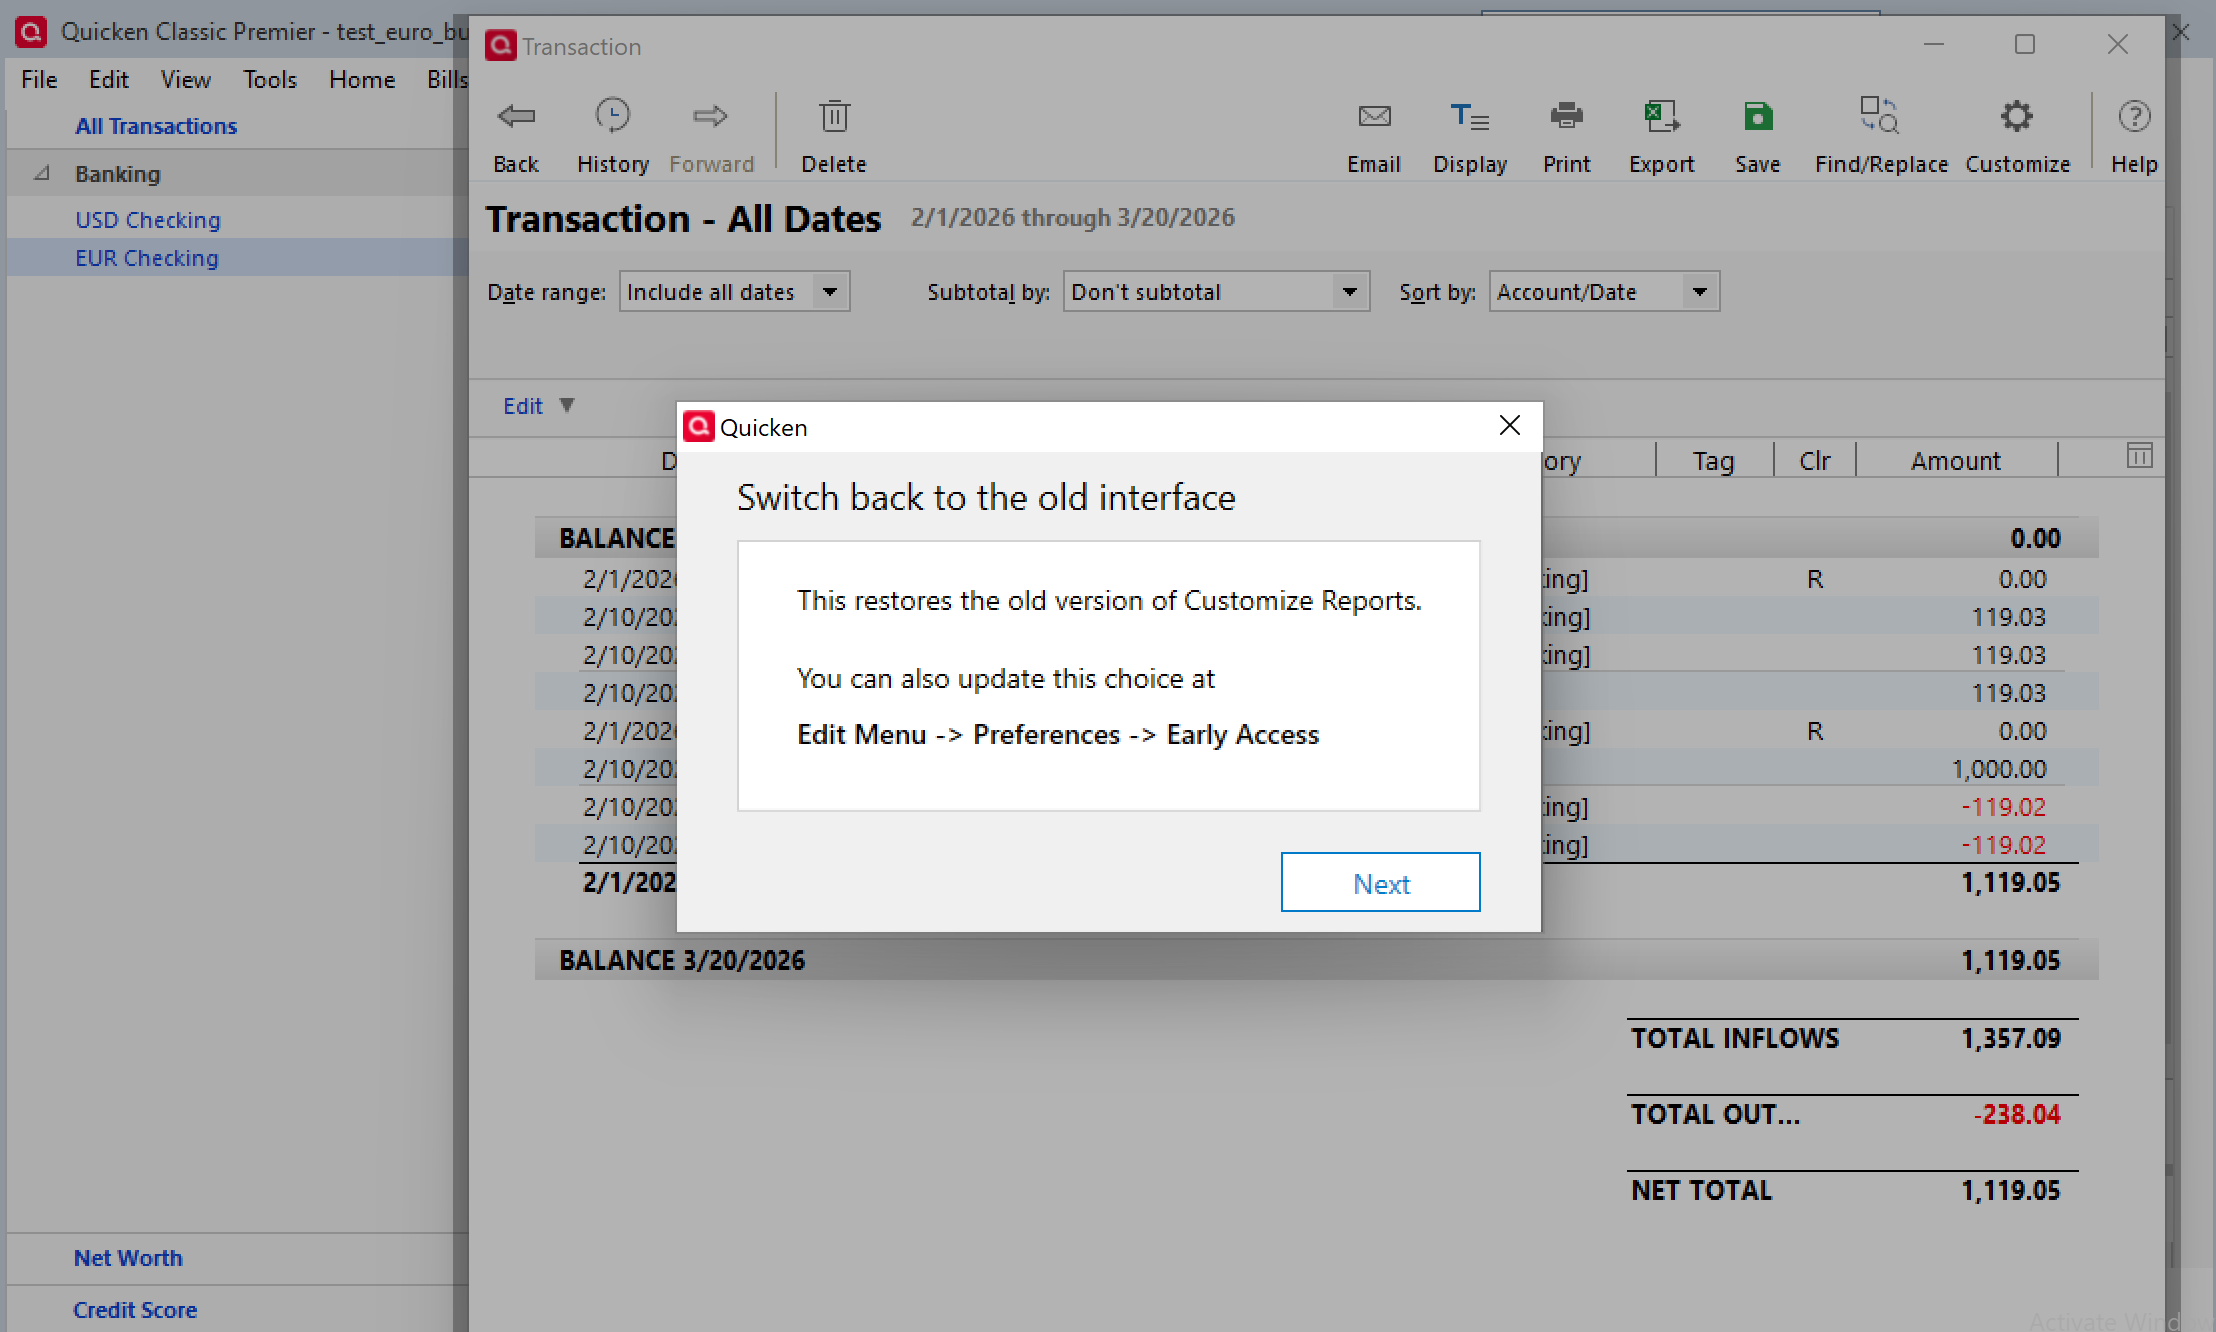Open the transaction History icon

click(x=612, y=116)
